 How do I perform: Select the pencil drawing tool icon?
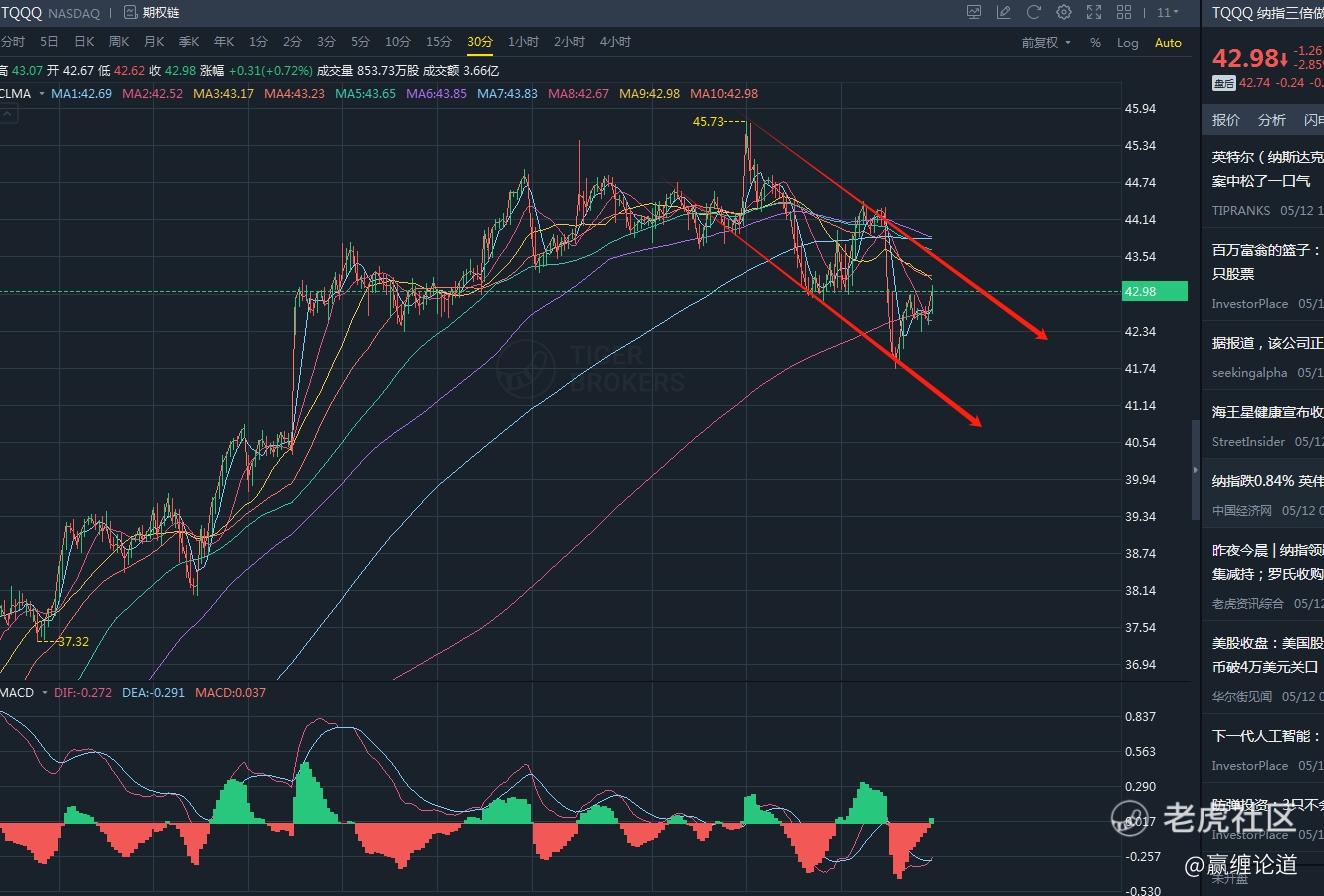click(1004, 13)
